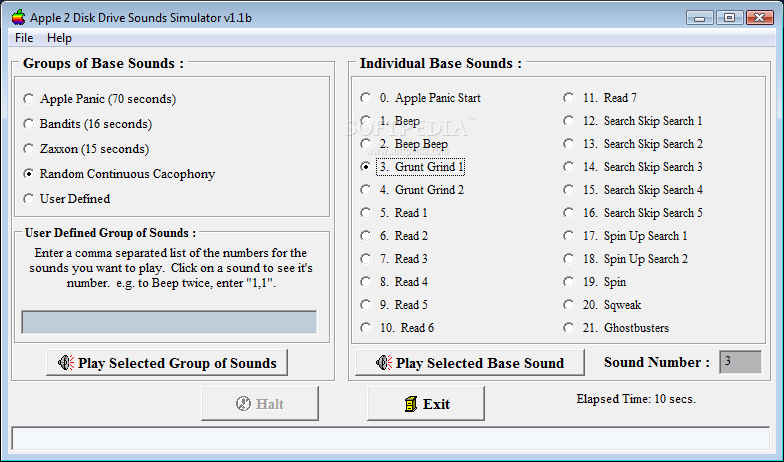Click the user defined sounds list field

coord(169,322)
